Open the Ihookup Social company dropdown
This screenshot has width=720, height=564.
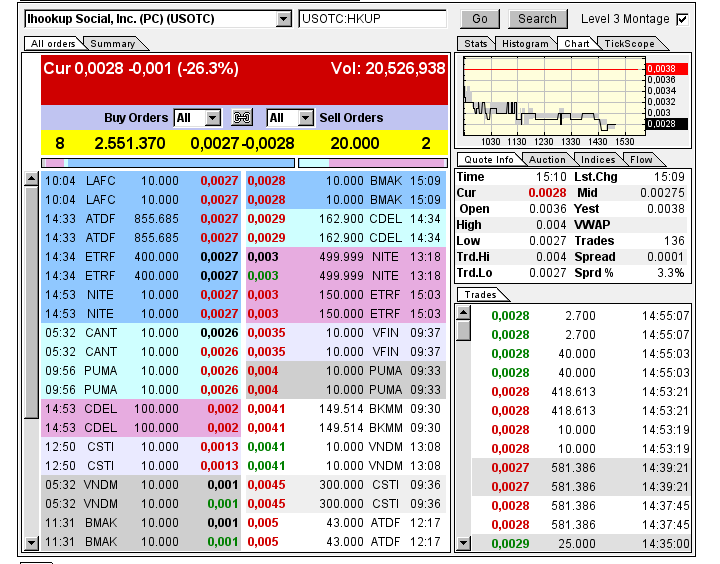(282, 19)
